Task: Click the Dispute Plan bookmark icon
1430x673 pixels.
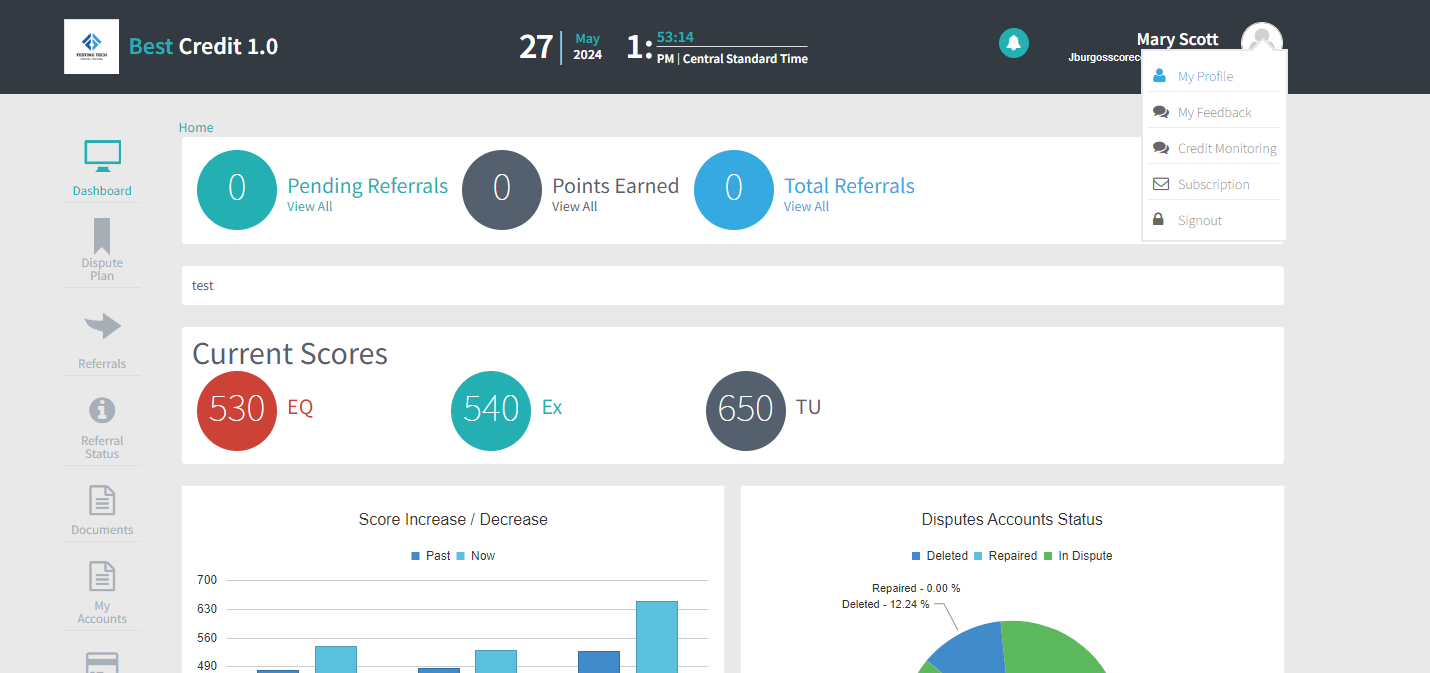Action: [102, 237]
